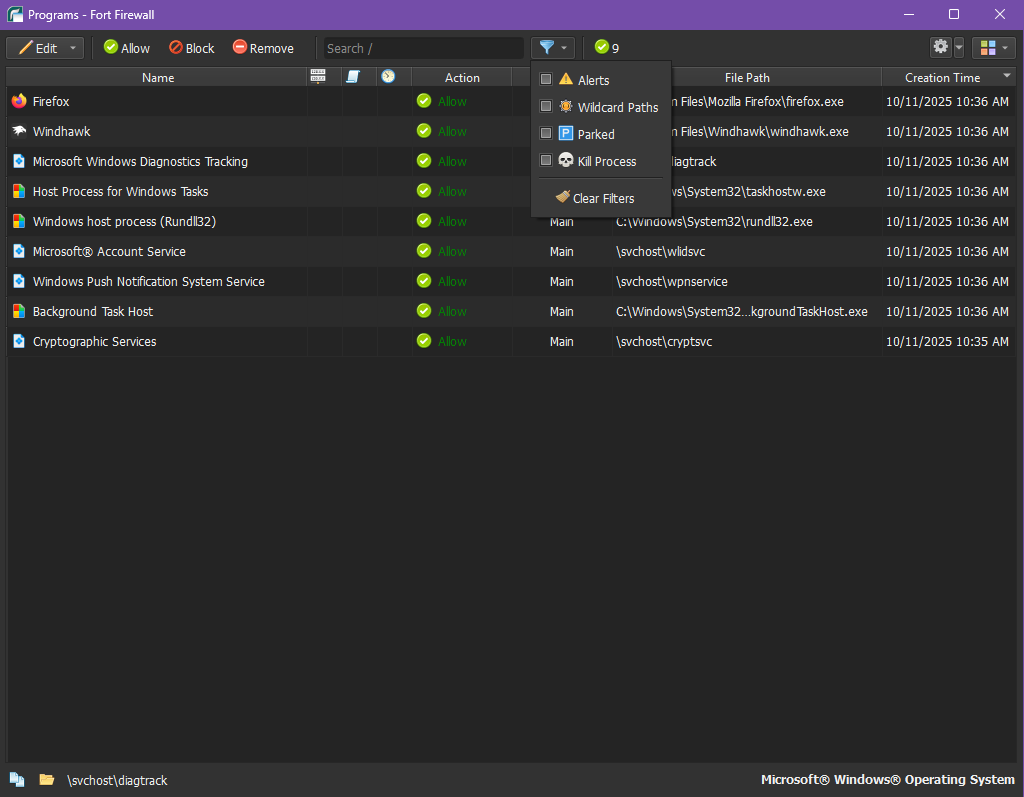Enable the Alerts filter checkbox

(x=546, y=80)
